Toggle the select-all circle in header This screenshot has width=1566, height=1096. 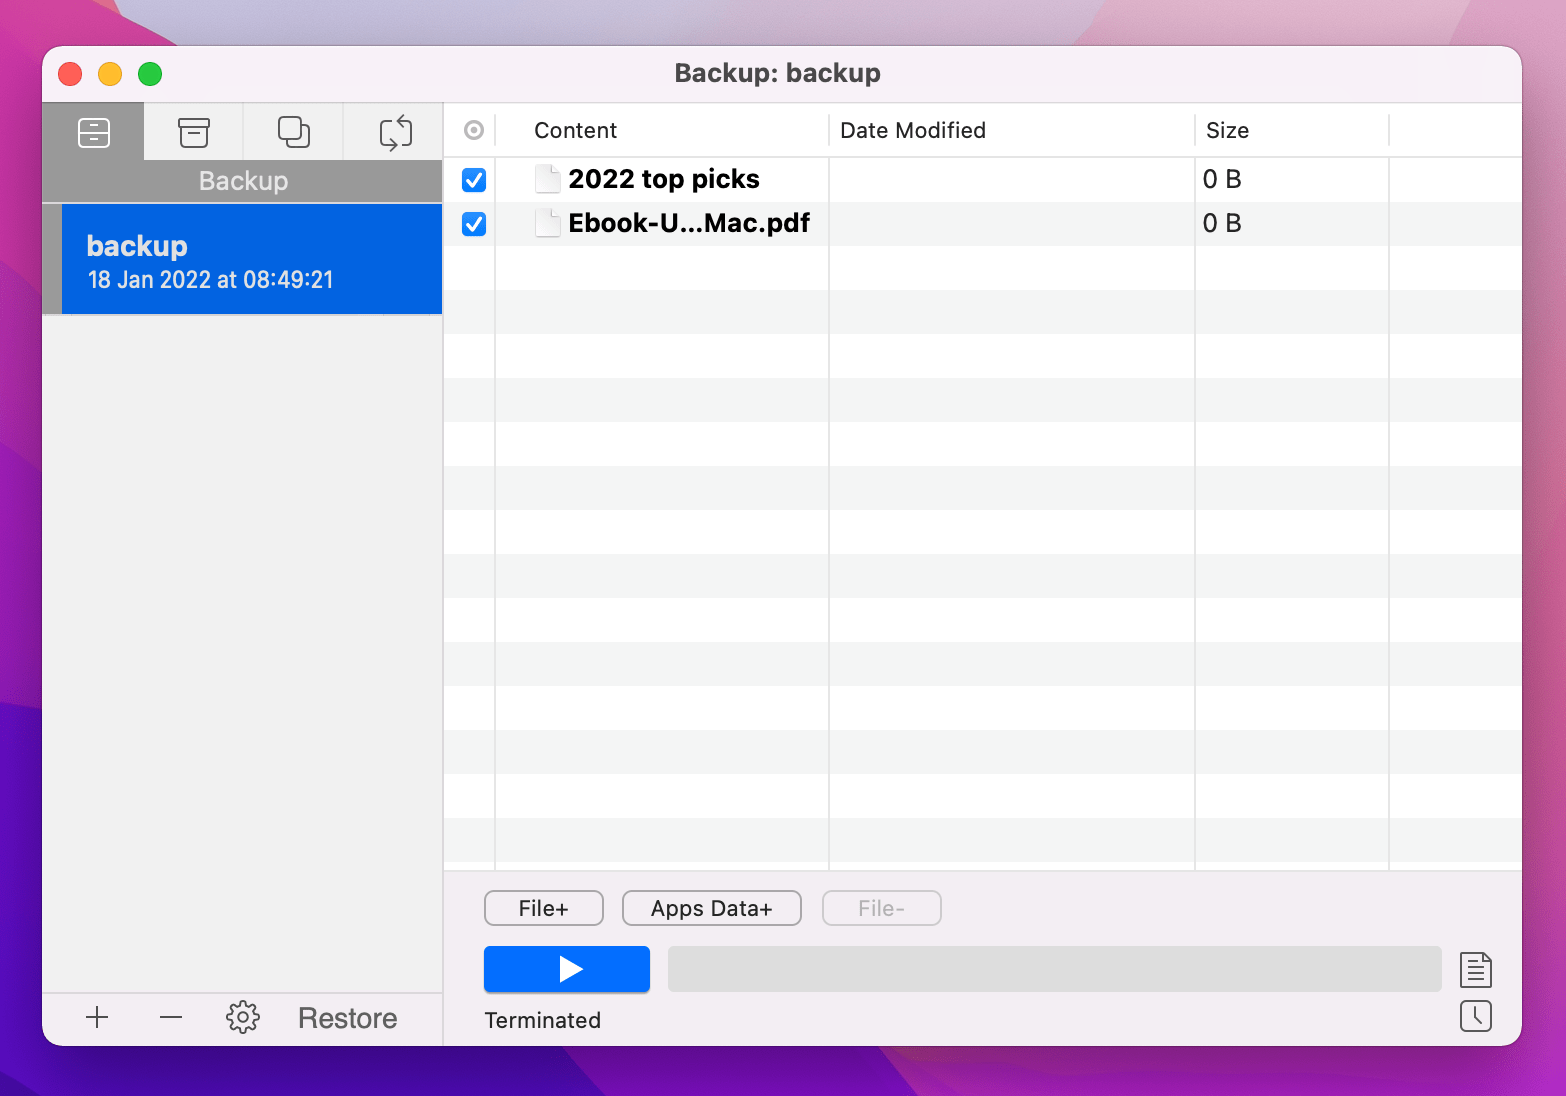[474, 130]
